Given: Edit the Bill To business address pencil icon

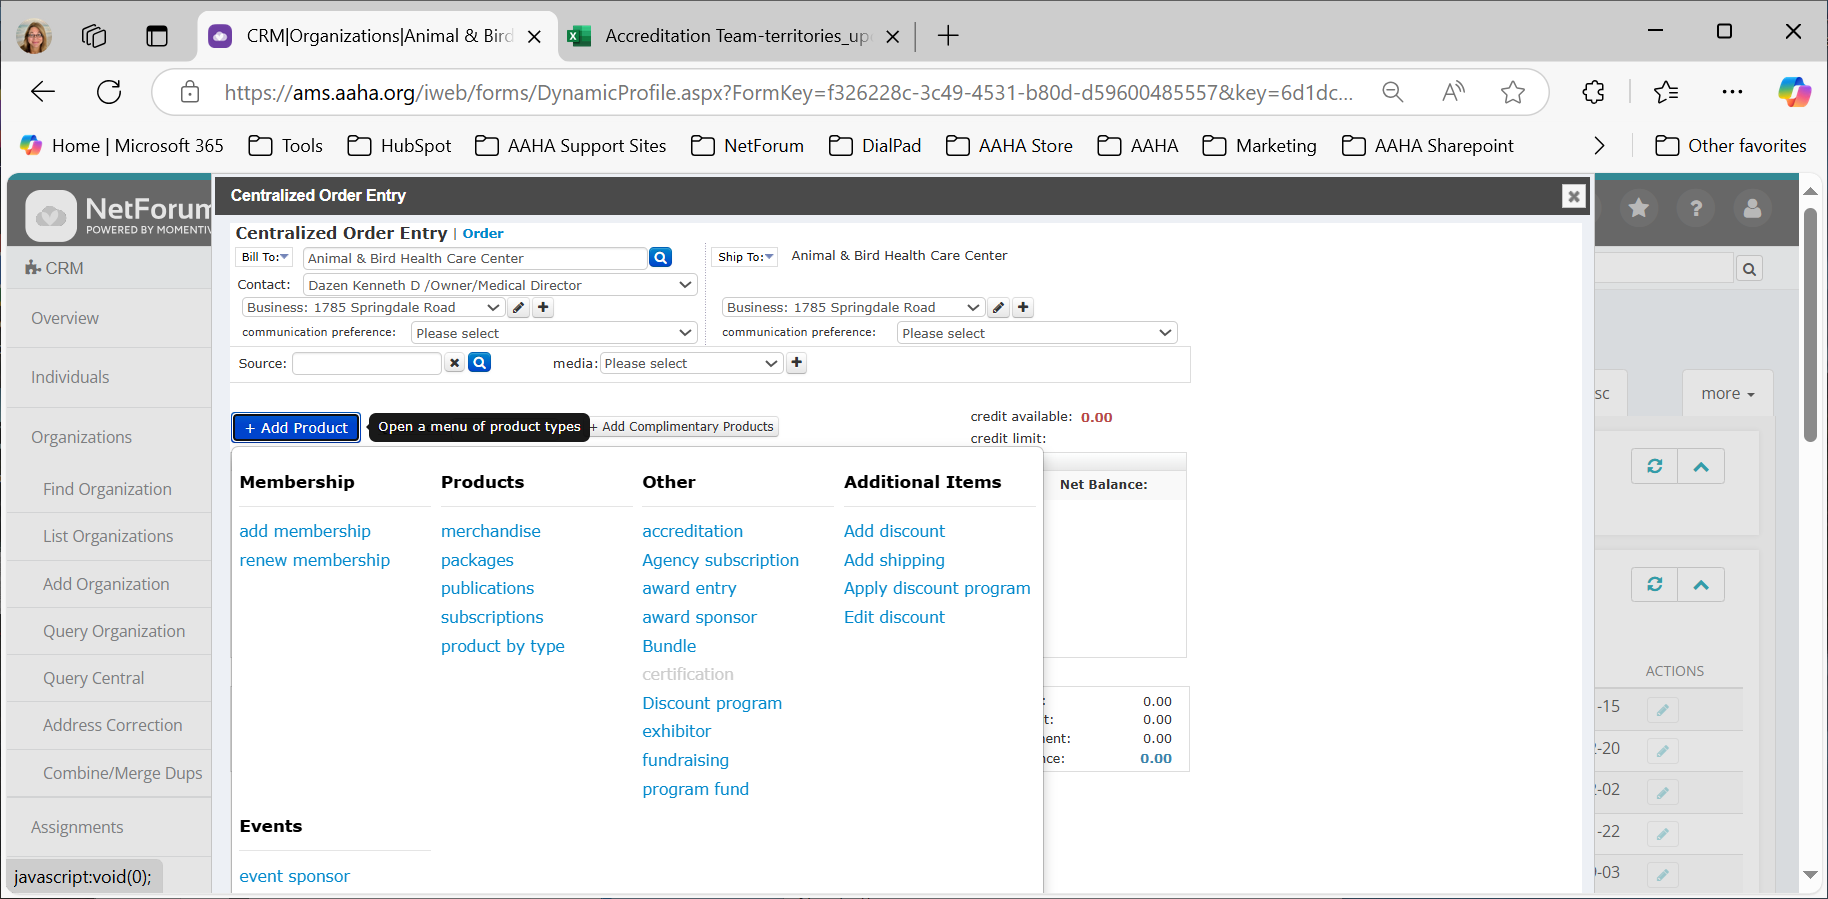Looking at the screenshot, I should 519,308.
